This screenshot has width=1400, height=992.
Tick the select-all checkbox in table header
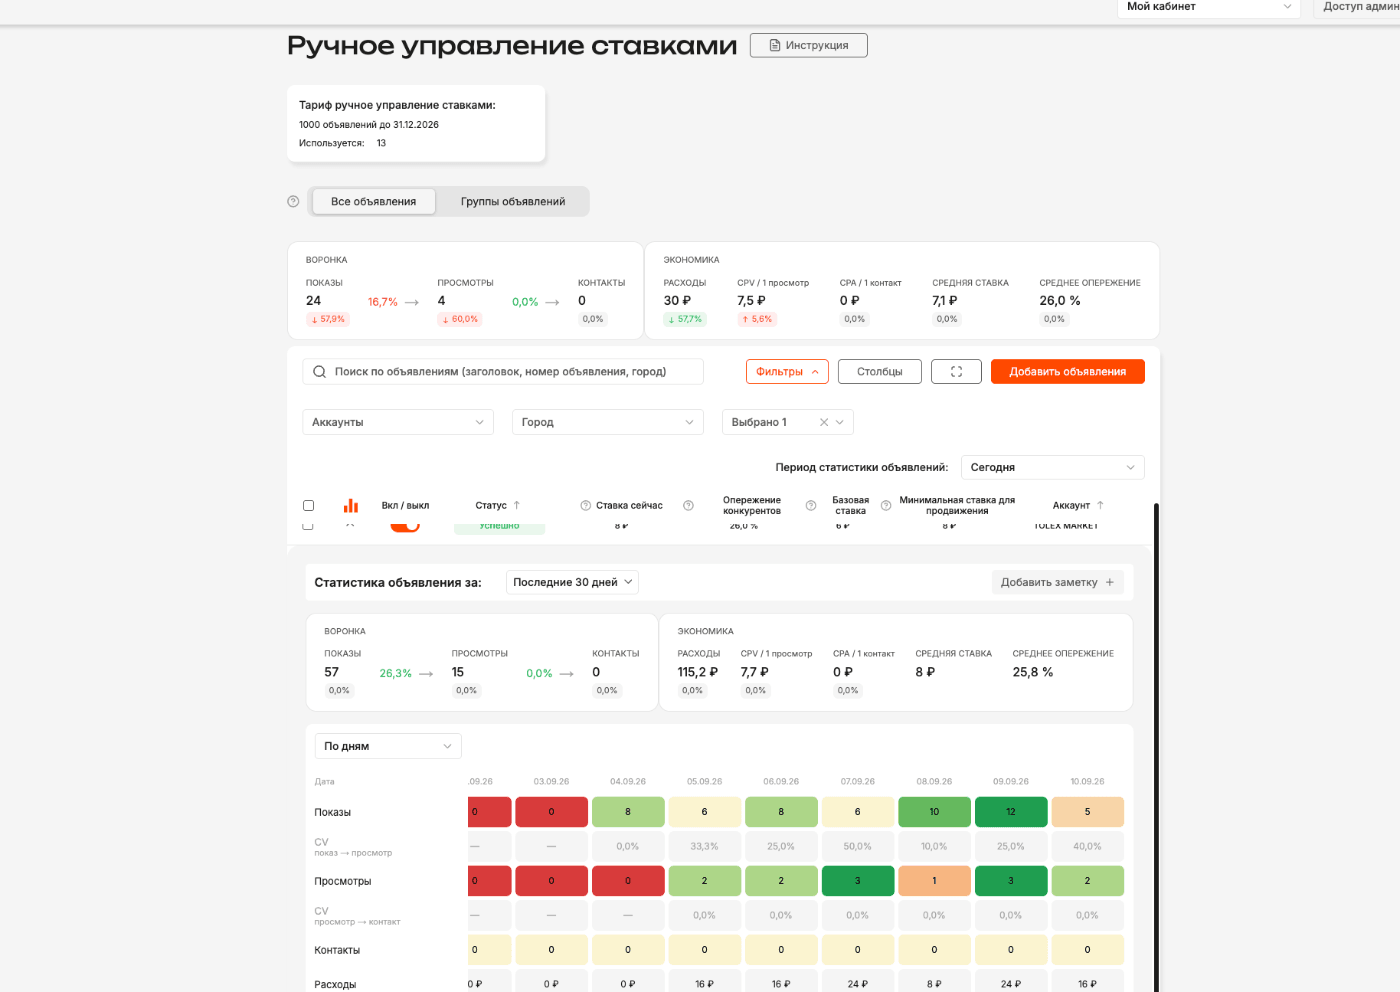click(x=308, y=506)
